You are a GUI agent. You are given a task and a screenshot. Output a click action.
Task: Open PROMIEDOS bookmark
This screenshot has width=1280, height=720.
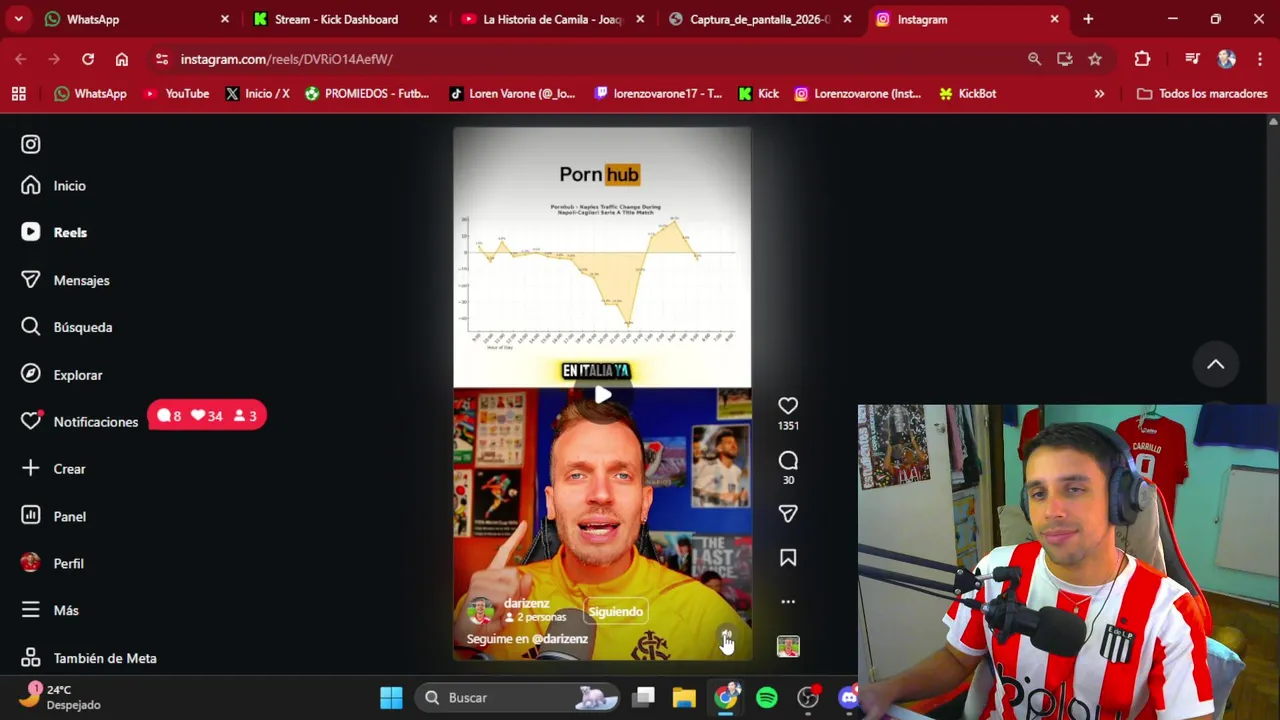pos(367,94)
